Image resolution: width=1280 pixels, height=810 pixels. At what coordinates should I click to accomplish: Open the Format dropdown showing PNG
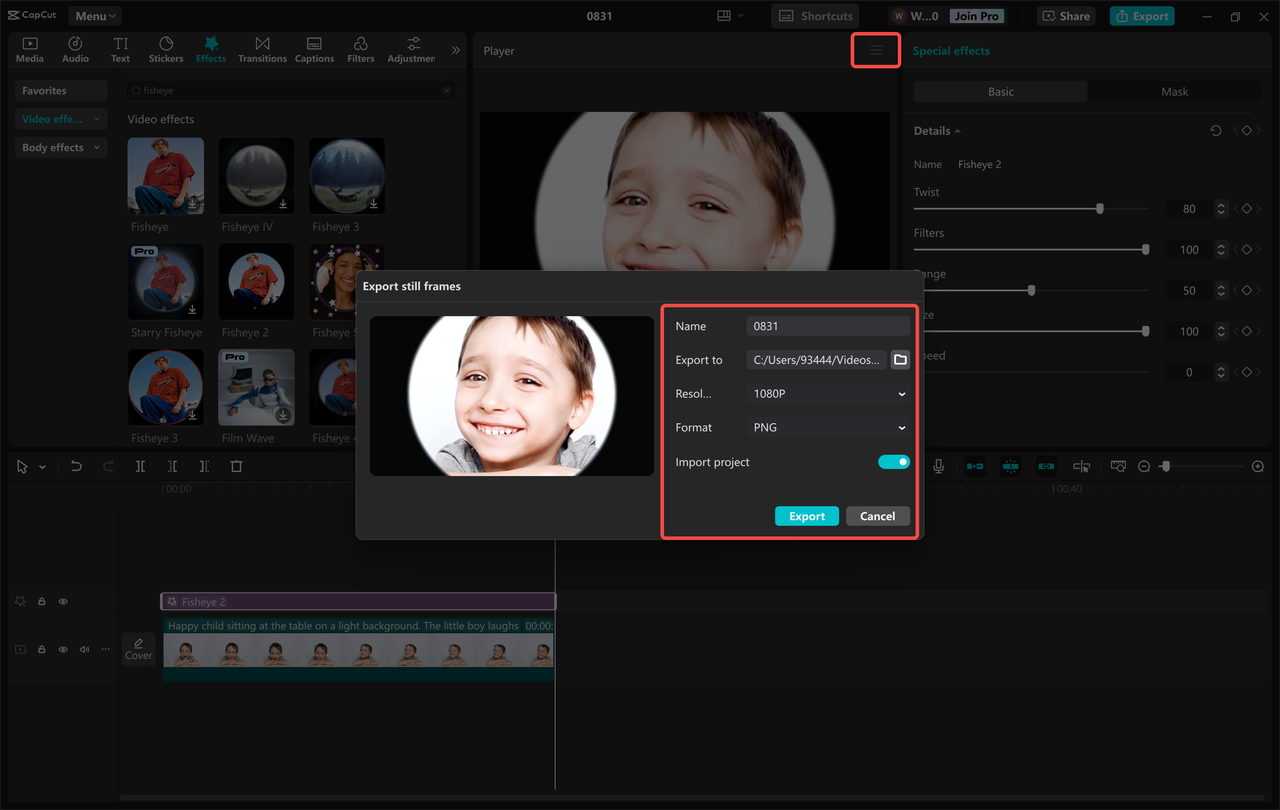click(x=828, y=427)
